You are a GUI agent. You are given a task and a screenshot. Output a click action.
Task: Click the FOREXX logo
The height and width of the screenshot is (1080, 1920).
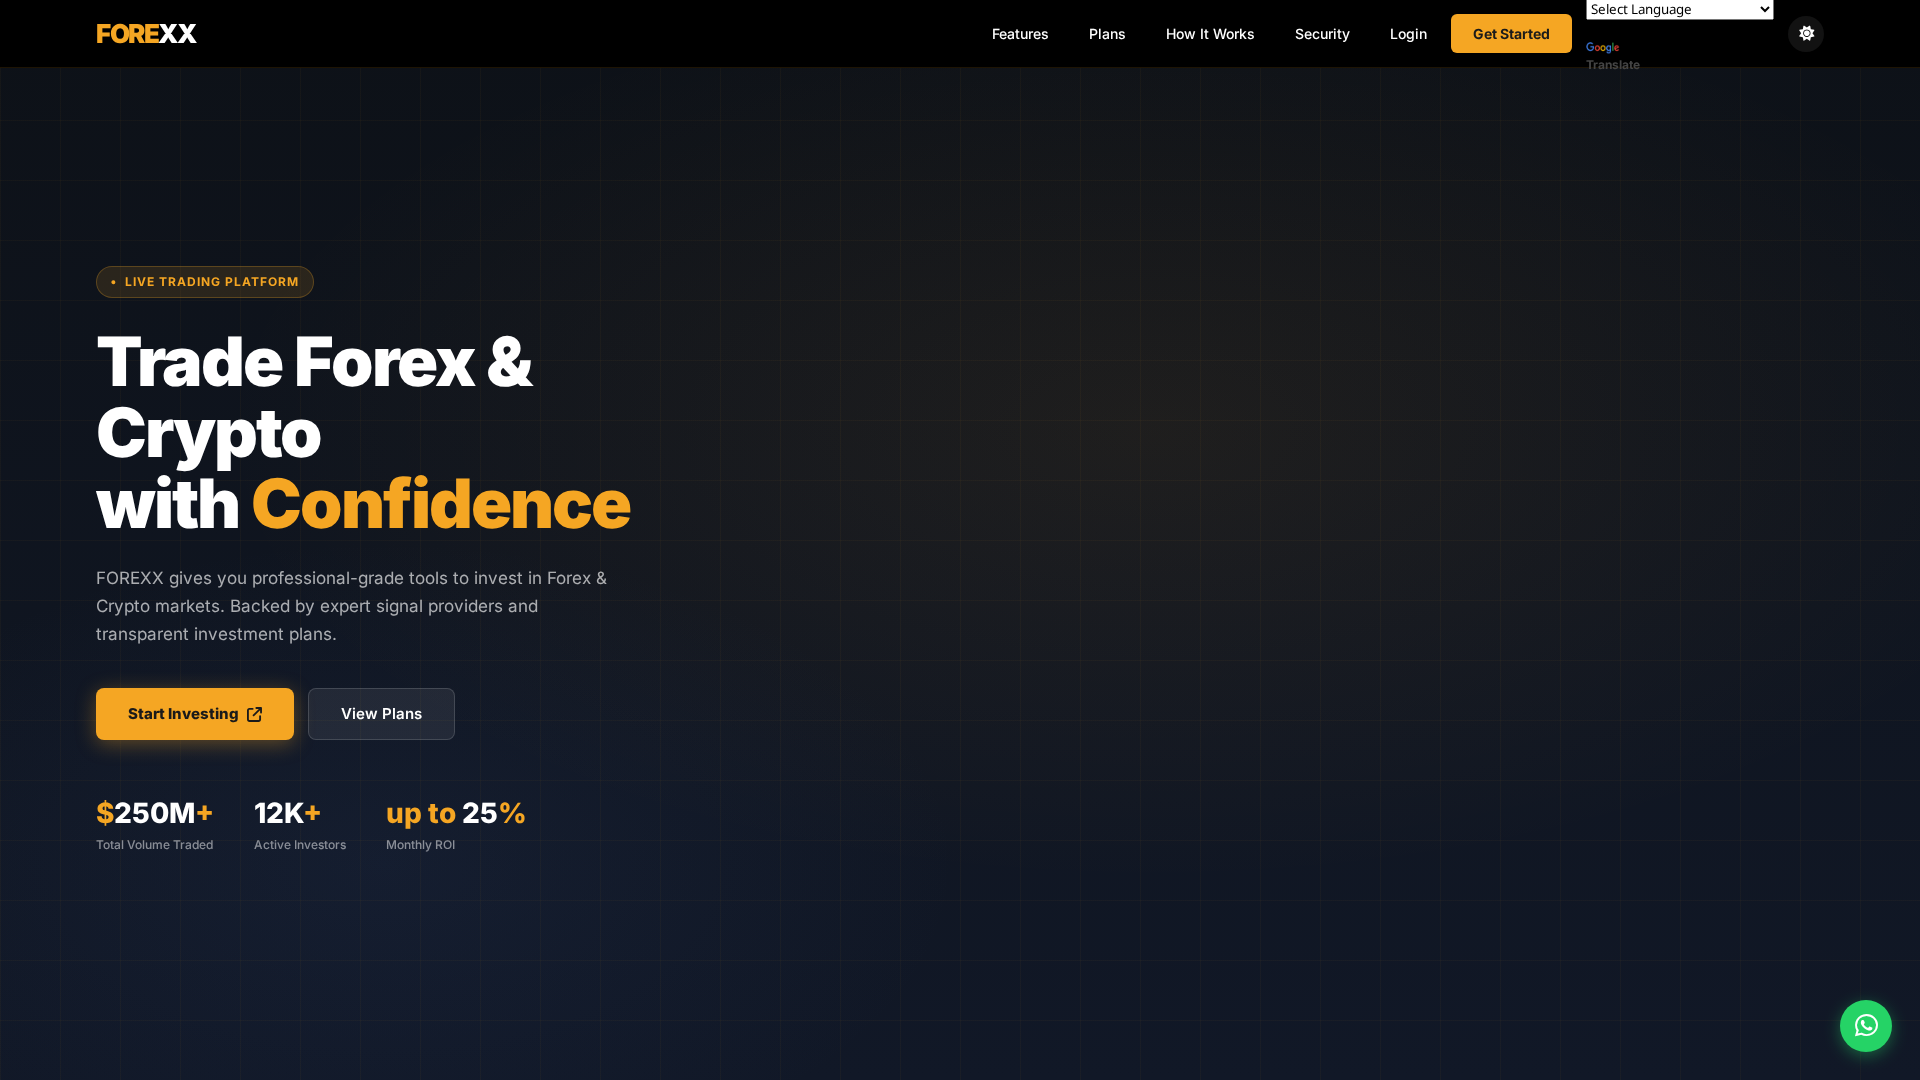pyautogui.click(x=146, y=34)
